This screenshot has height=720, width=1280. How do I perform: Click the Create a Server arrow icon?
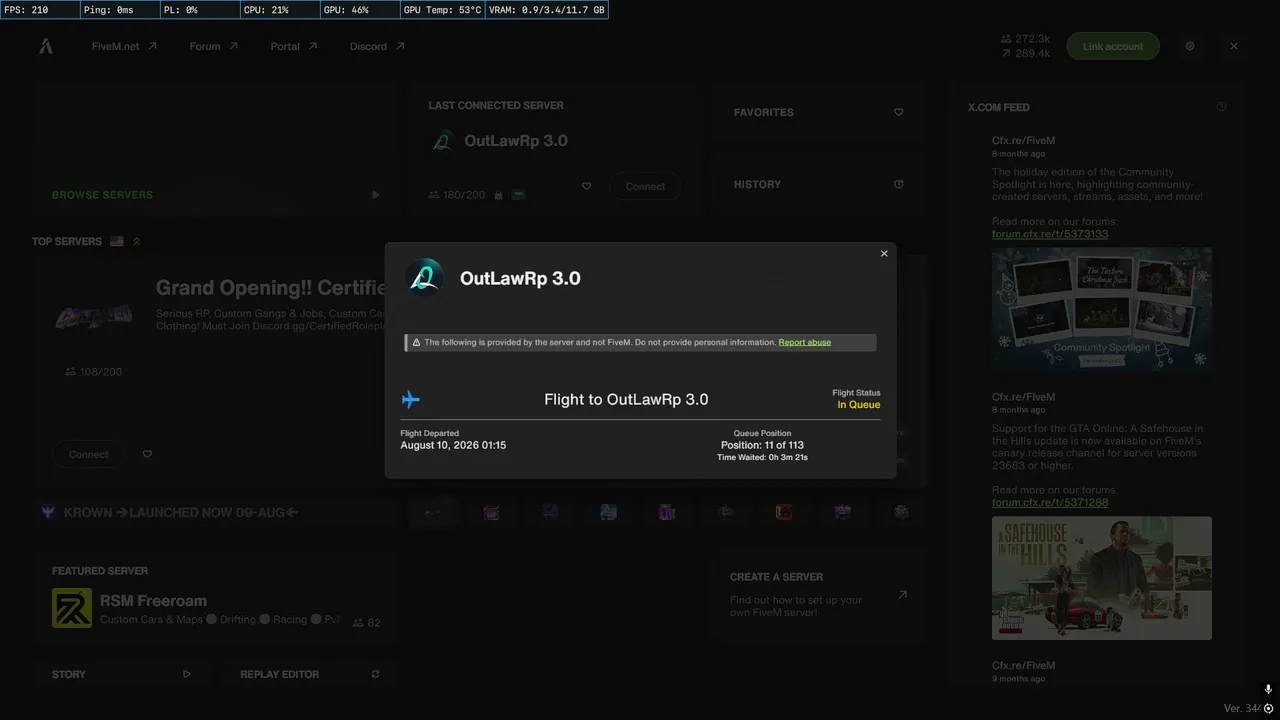coord(902,594)
